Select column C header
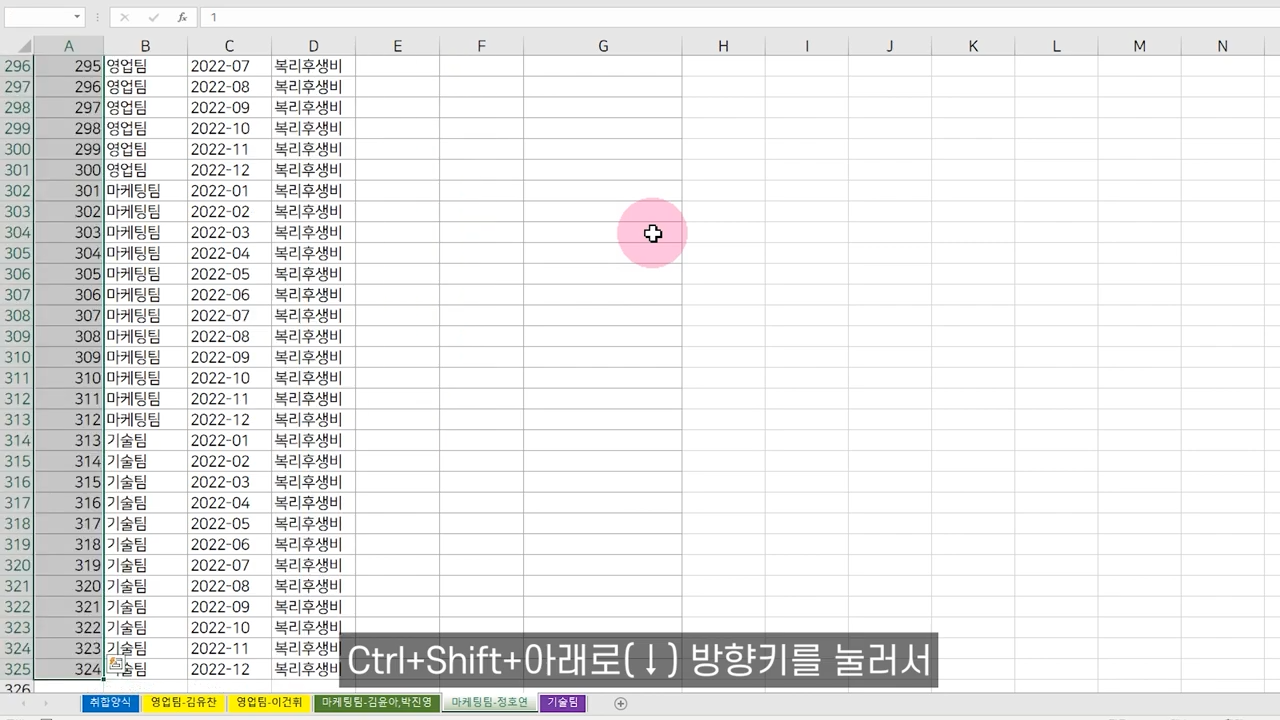Screen dimensions: 1280x720 coord(229,46)
